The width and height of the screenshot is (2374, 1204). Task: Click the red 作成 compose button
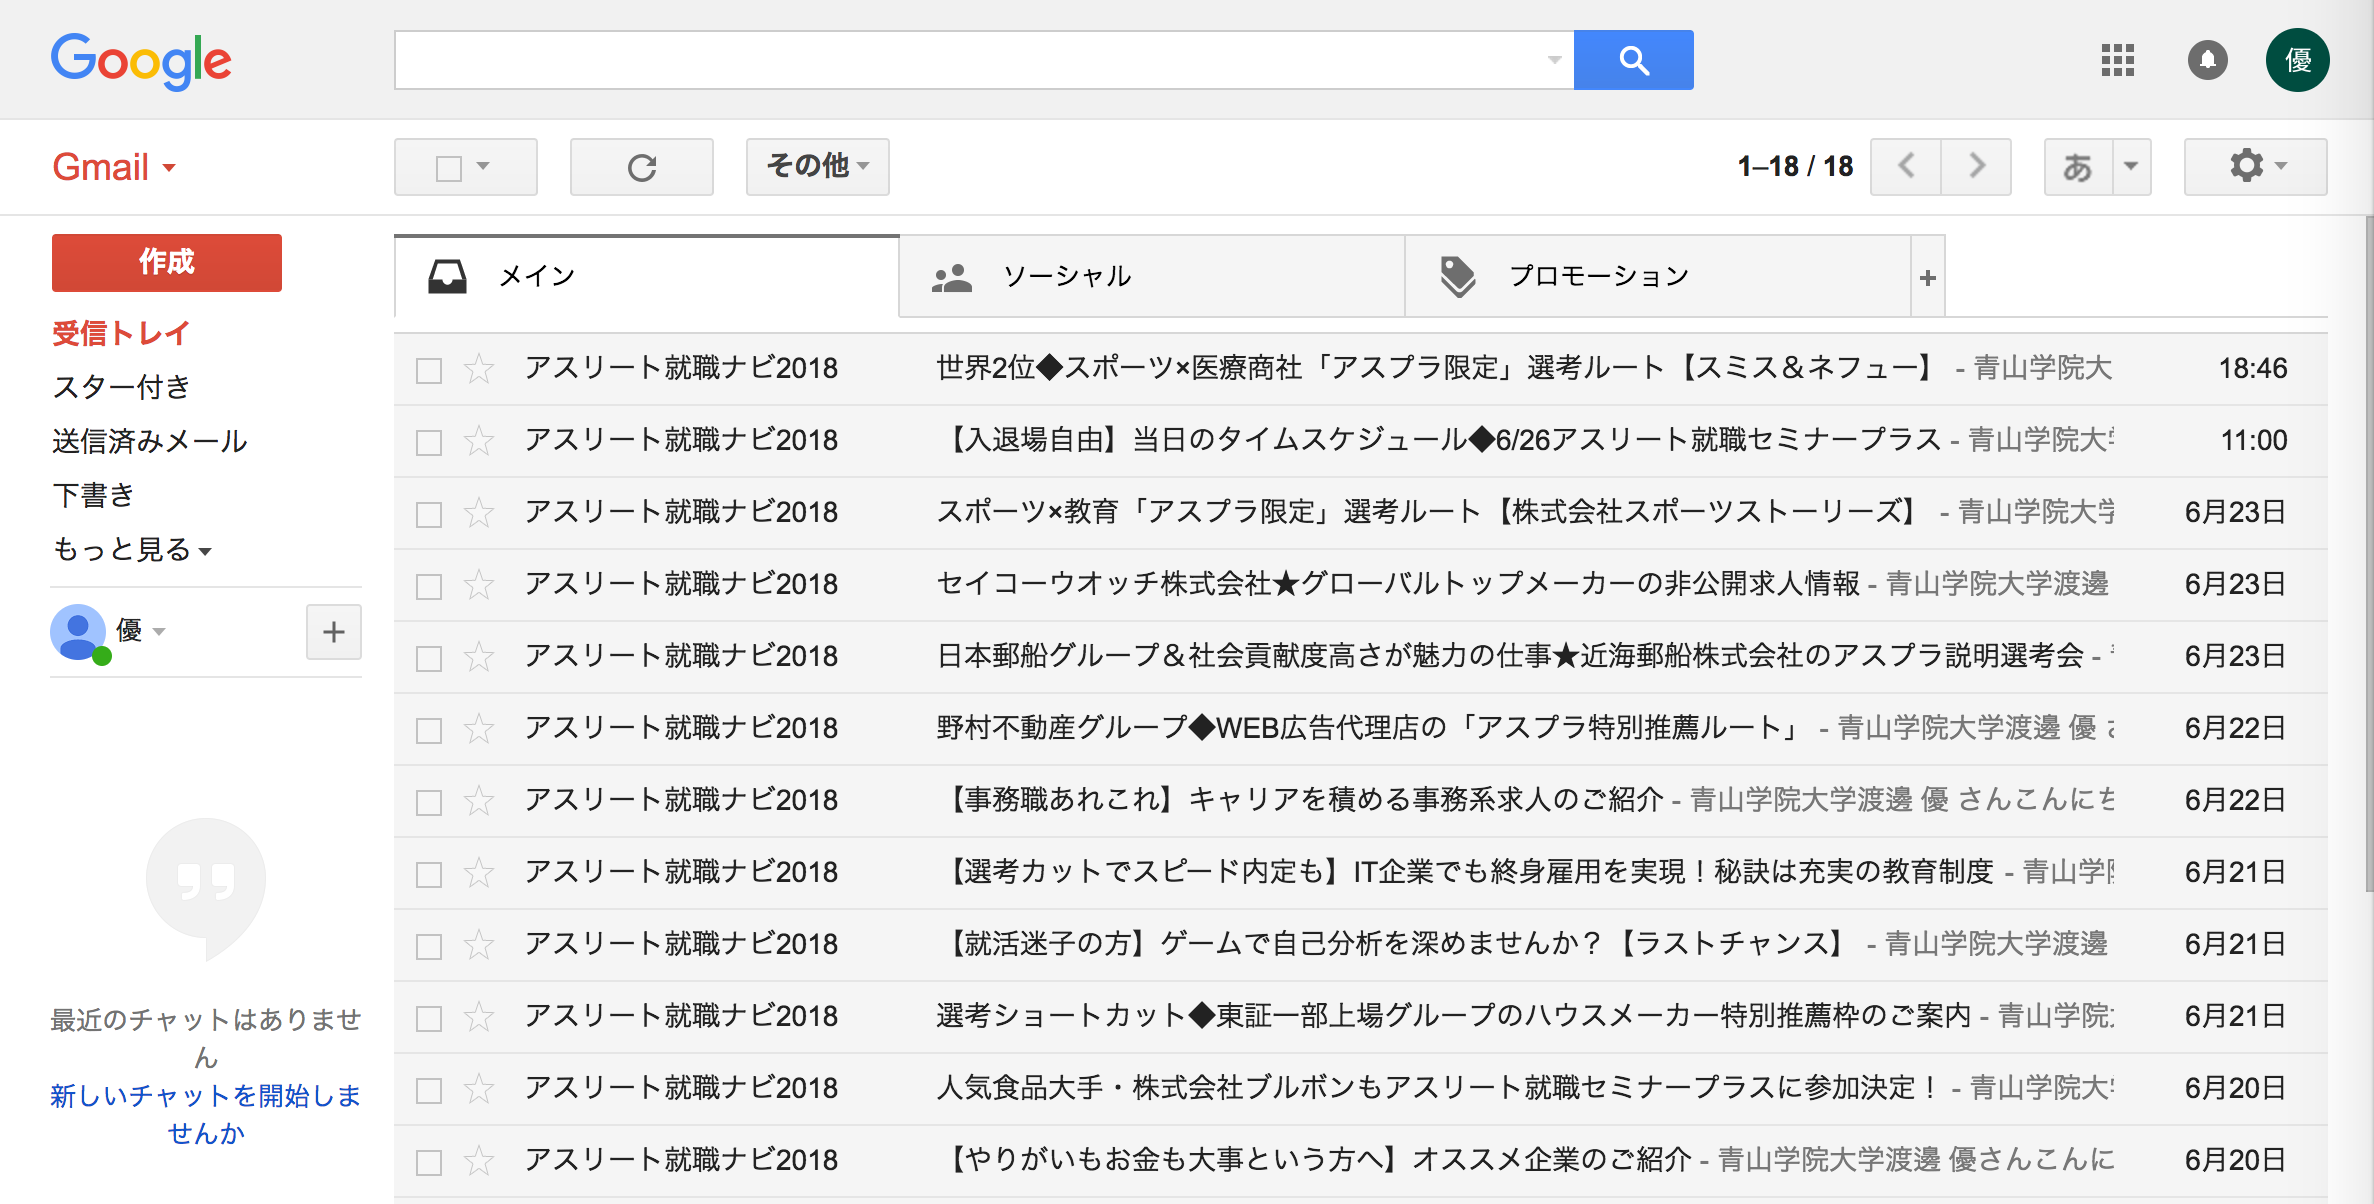167,263
